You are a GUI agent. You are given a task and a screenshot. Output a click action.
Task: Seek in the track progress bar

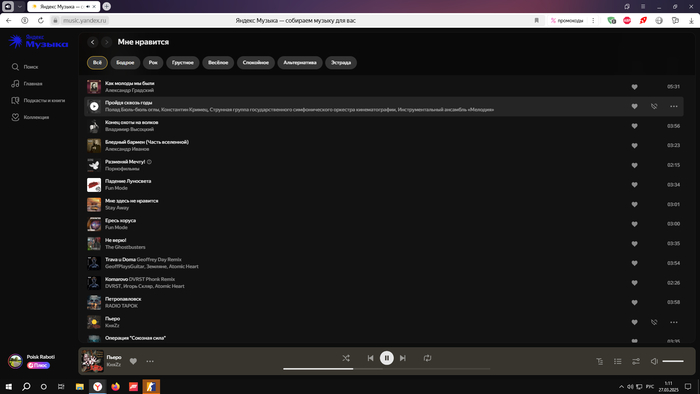click(387, 369)
